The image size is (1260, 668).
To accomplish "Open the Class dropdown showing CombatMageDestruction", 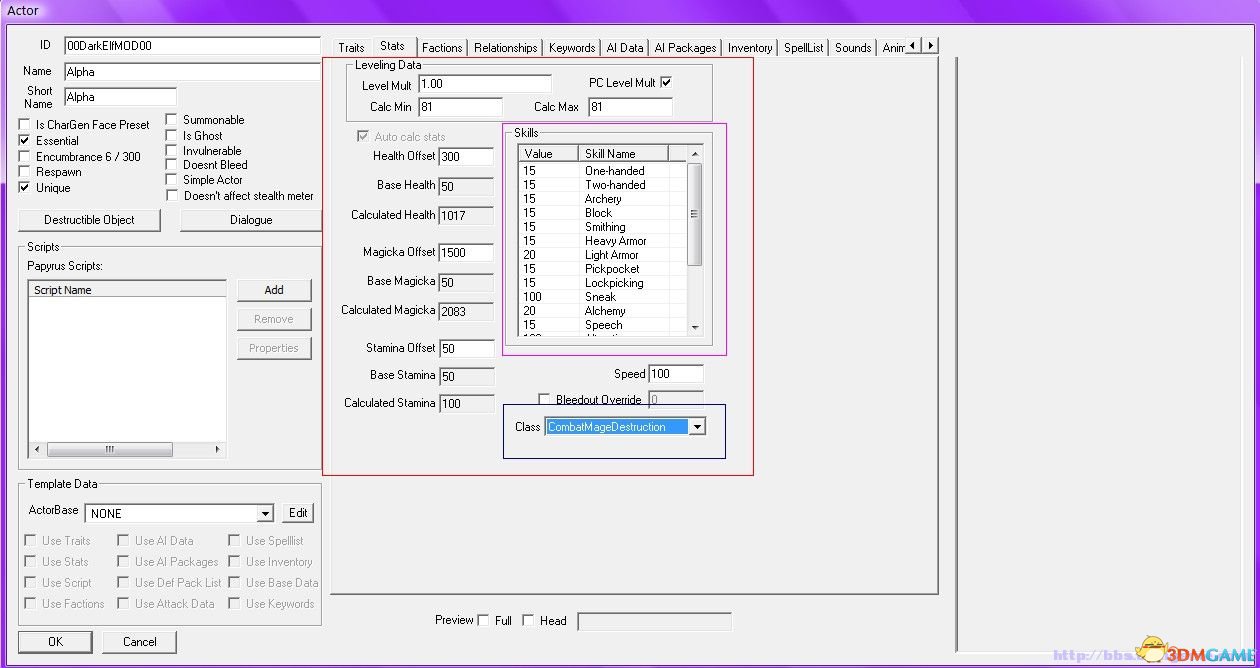I will tap(698, 427).
